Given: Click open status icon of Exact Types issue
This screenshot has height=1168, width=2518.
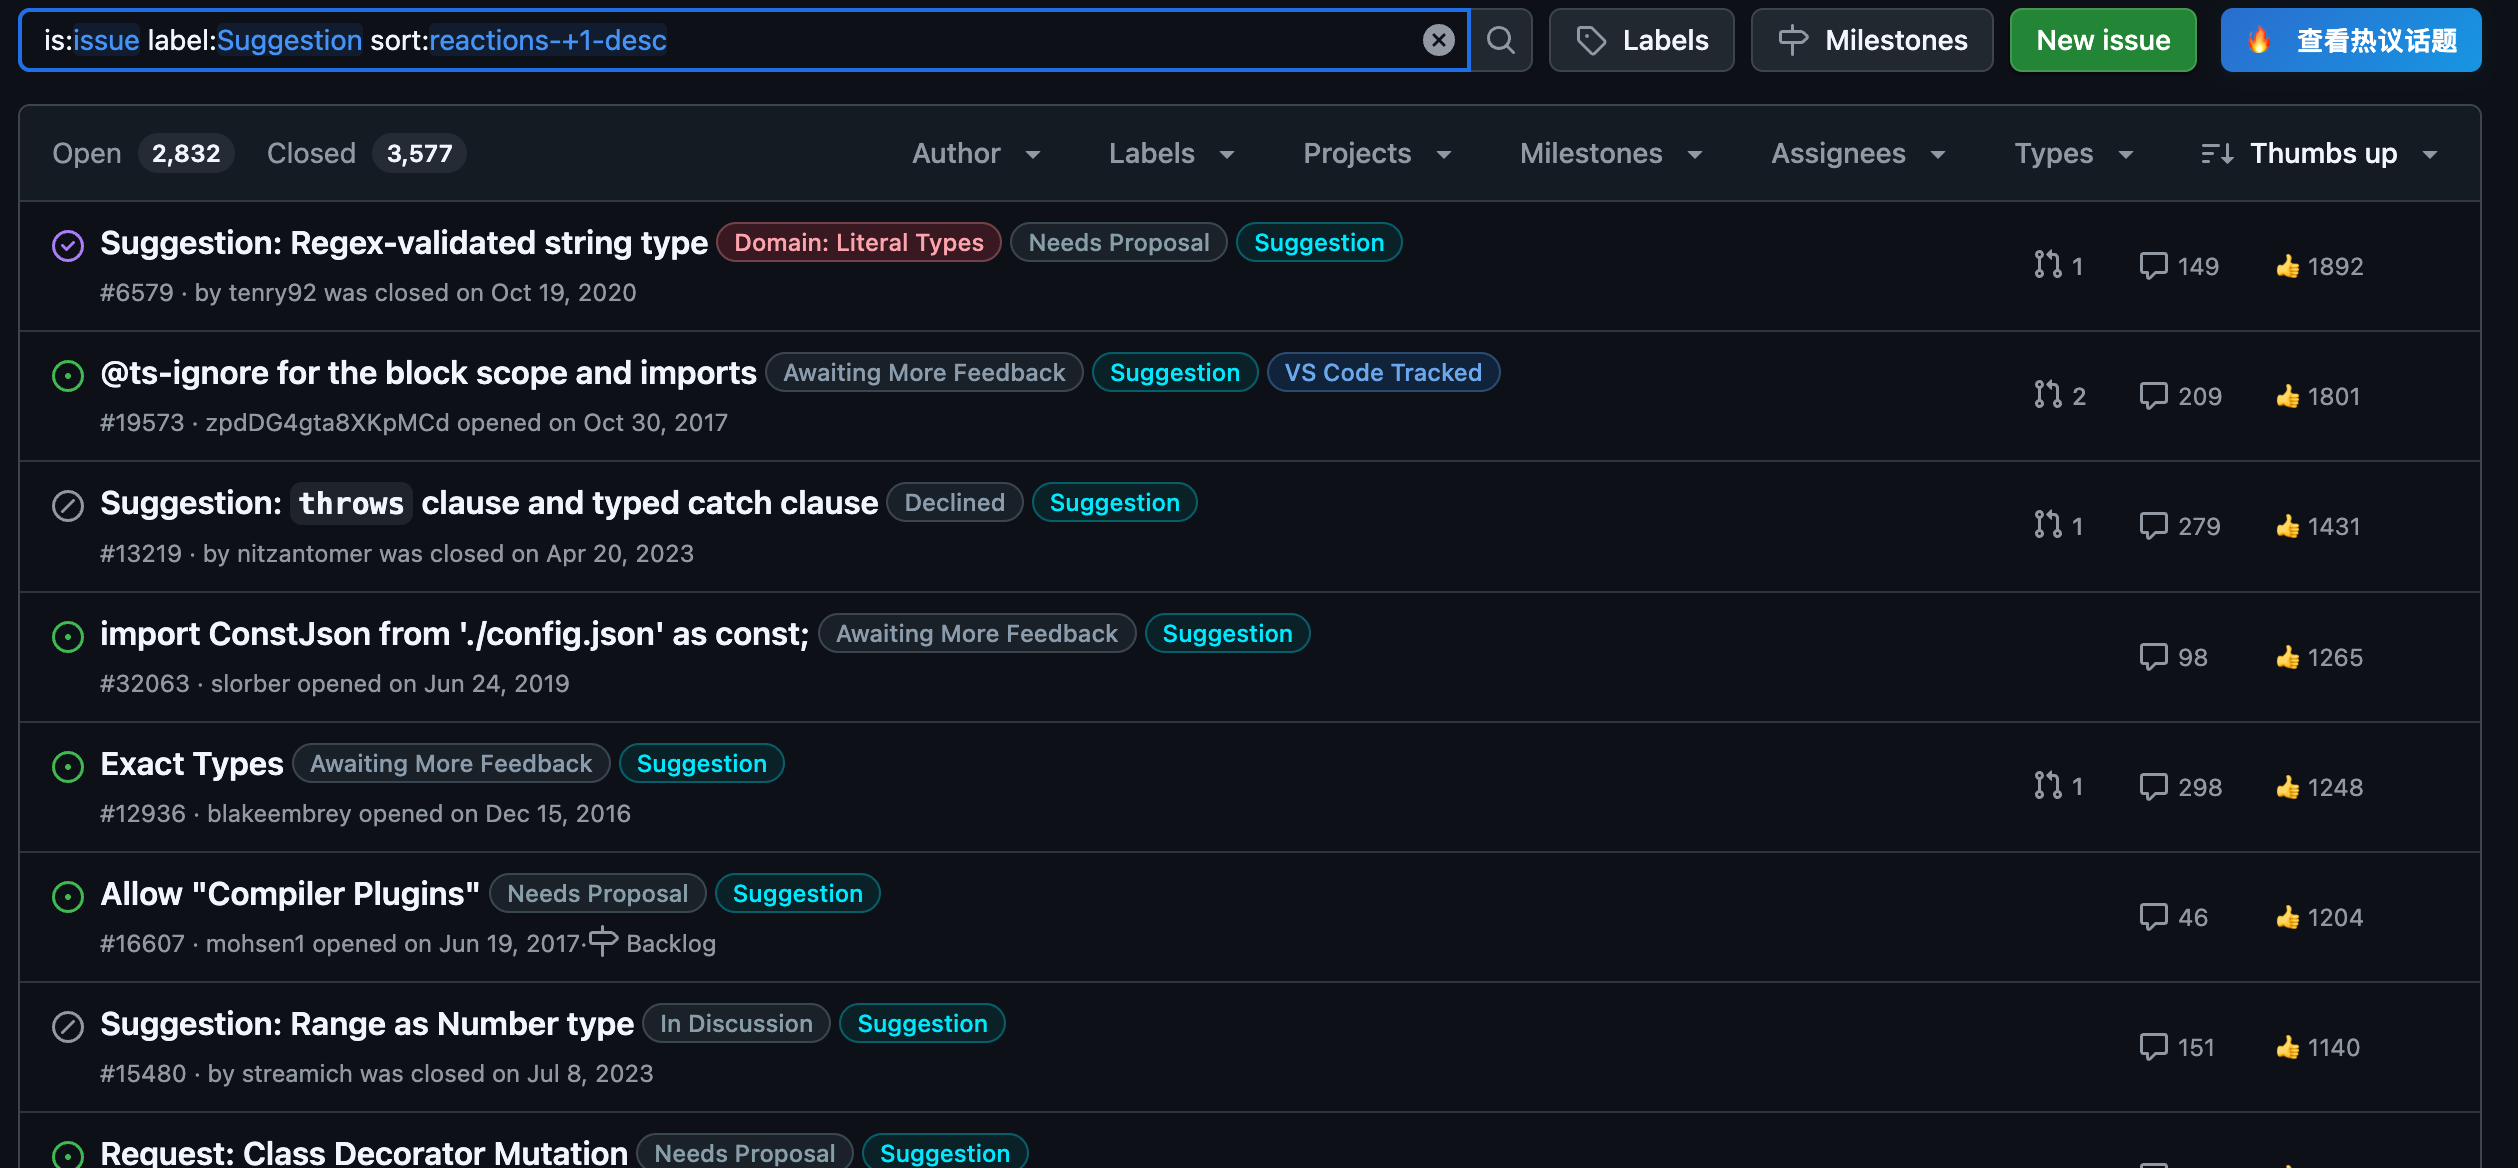Looking at the screenshot, I should click(x=67, y=766).
